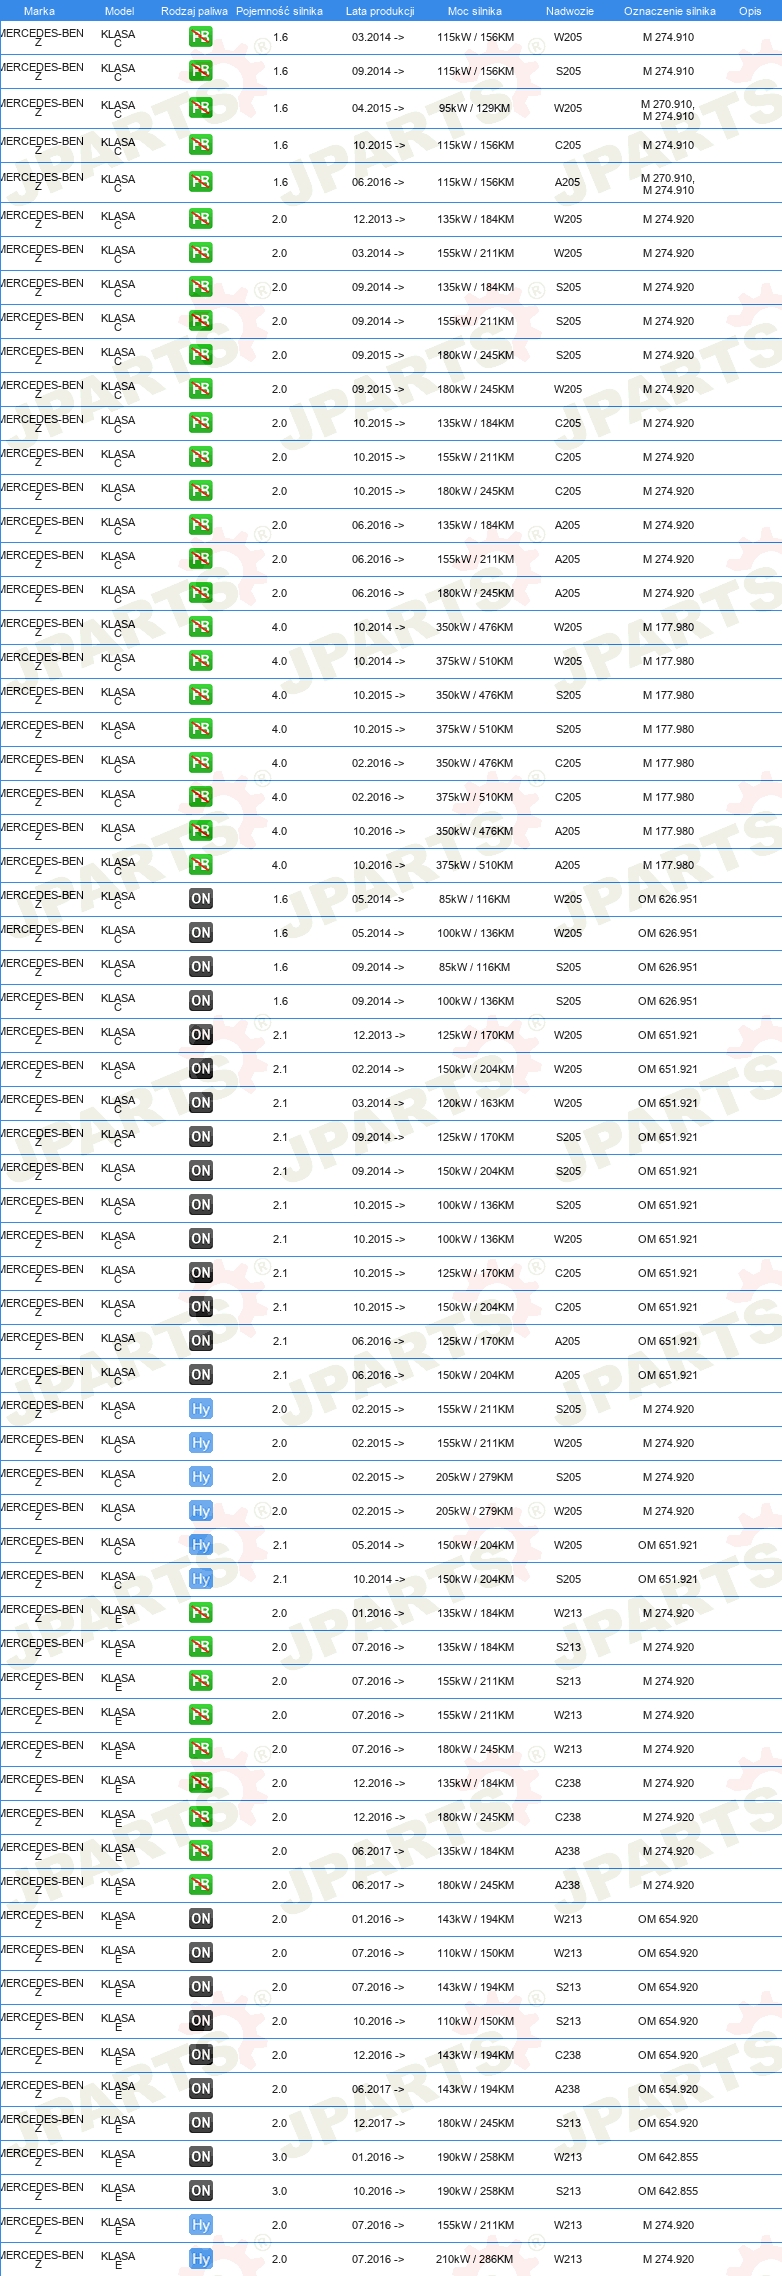Click the Opis column header
This screenshot has height=2276, width=782.
[x=750, y=11]
